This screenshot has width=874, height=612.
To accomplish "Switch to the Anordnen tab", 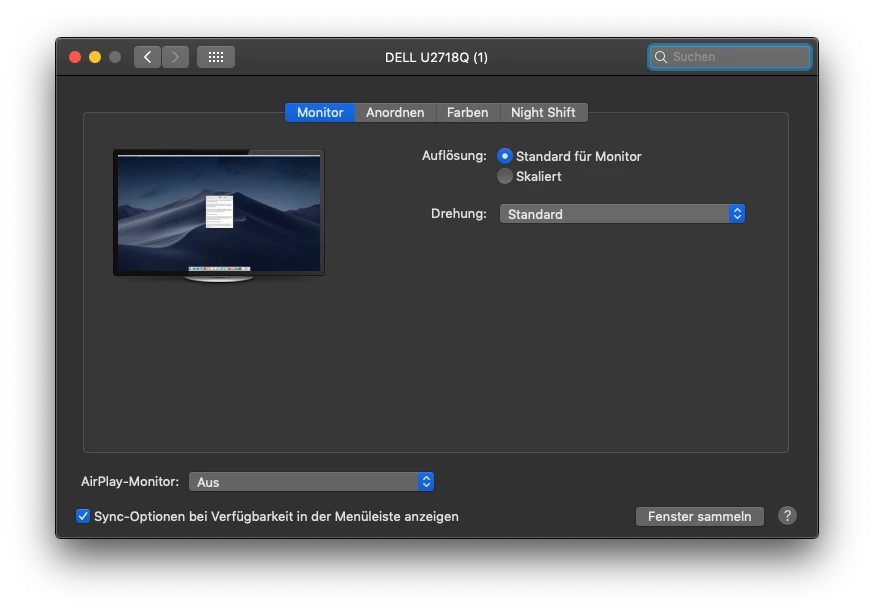I will click(x=395, y=113).
